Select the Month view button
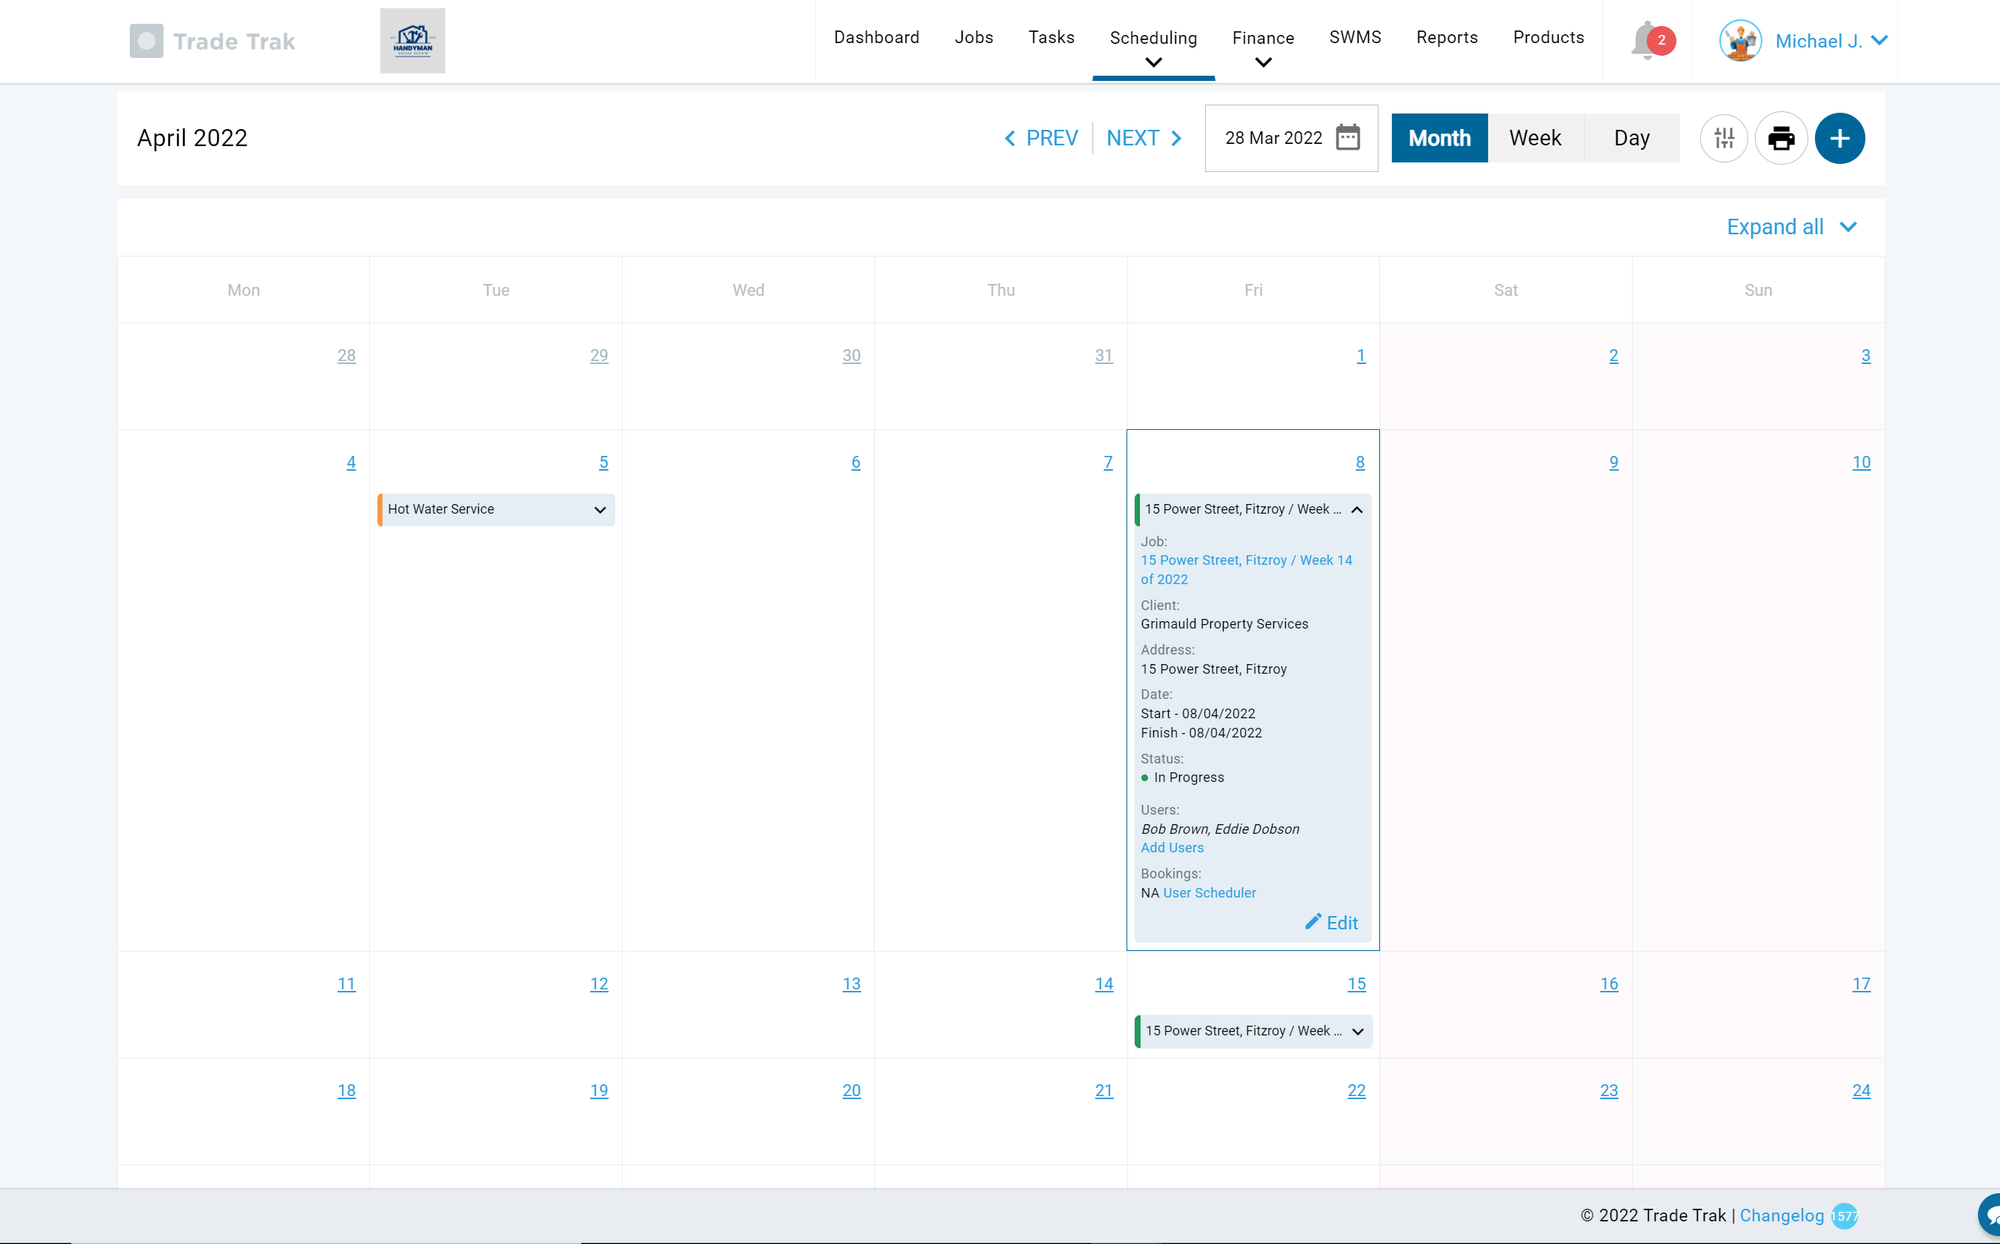2000x1244 pixels. coord(1439,138)
